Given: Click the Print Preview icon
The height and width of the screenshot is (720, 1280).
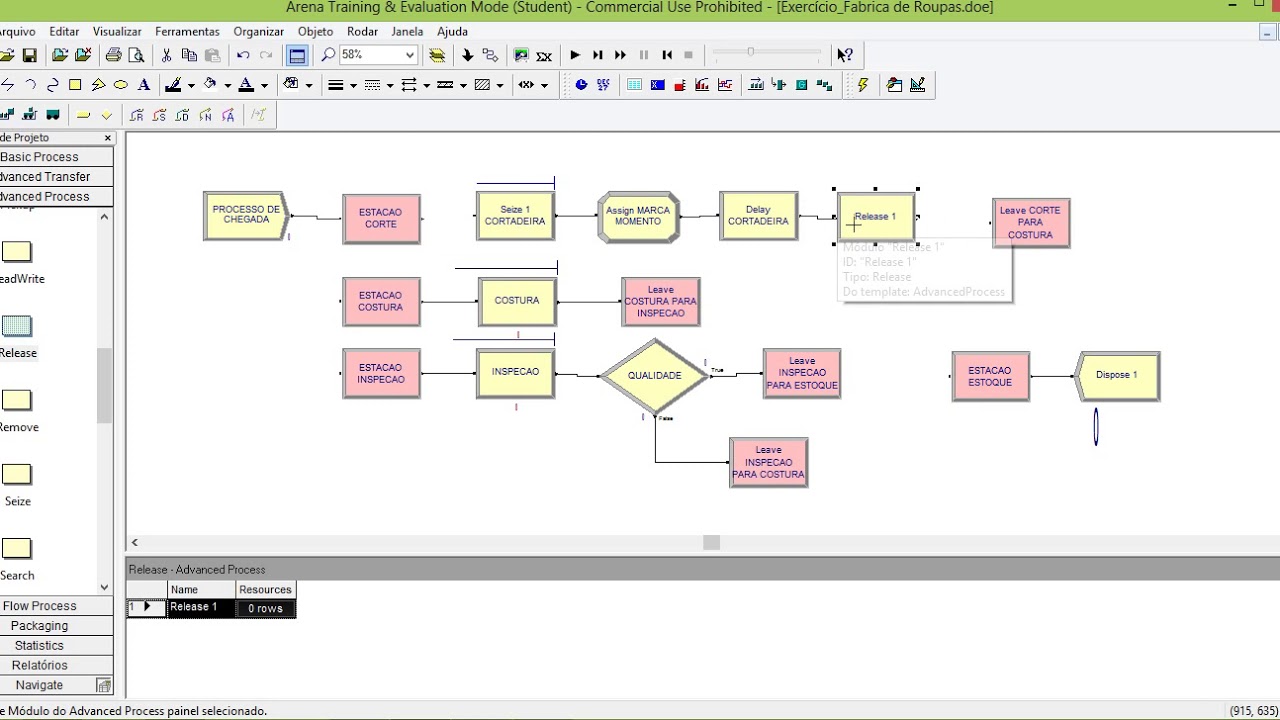Looking at the screenshot, I should click(x=136, y=55).
